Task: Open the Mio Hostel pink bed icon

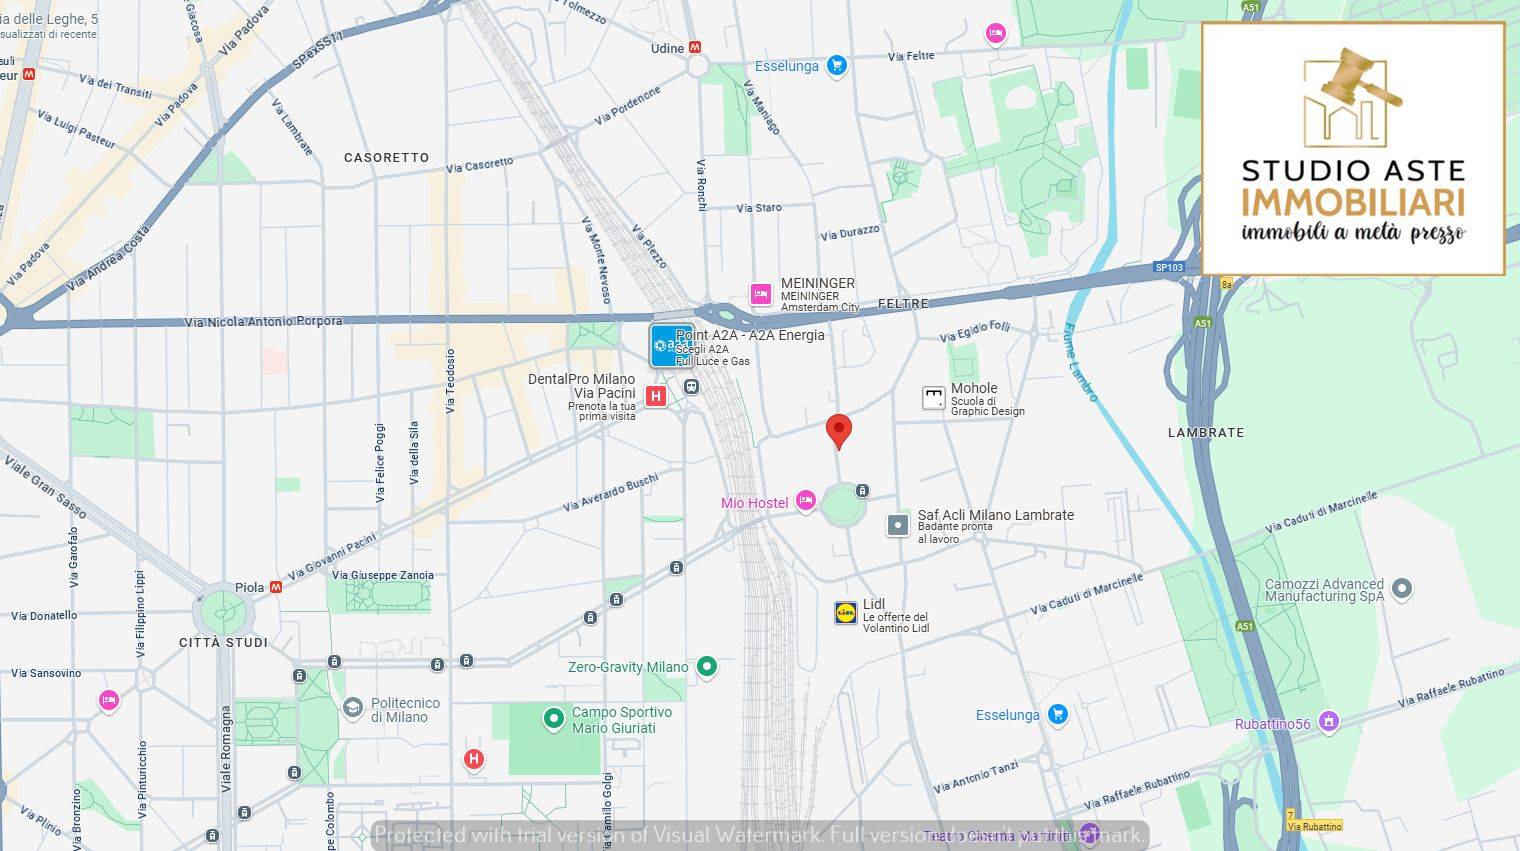Action: 806,502
